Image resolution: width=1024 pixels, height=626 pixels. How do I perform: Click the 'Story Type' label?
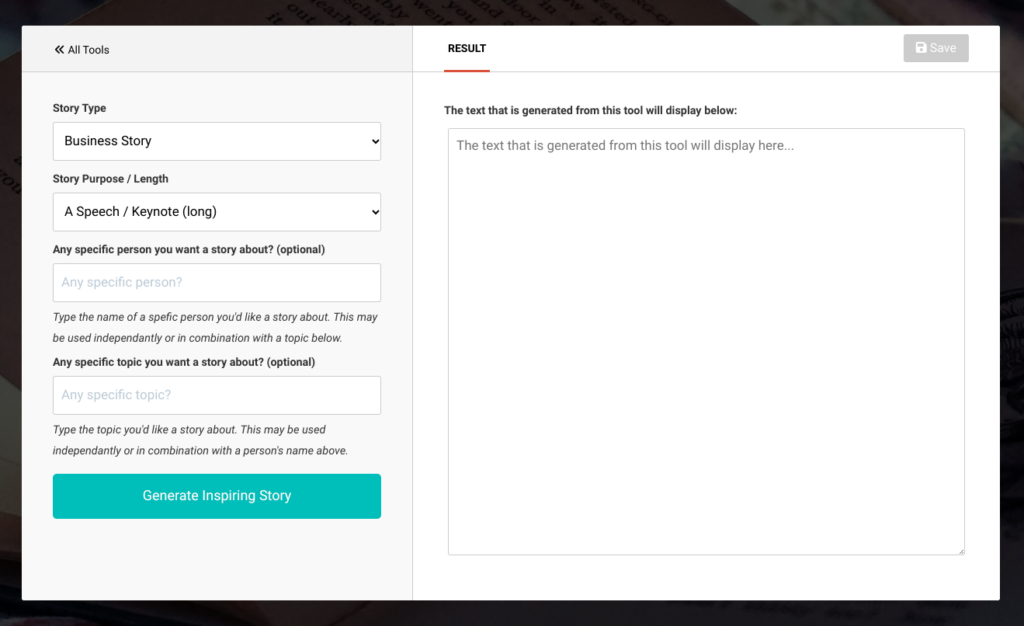[x=79, y=108]
